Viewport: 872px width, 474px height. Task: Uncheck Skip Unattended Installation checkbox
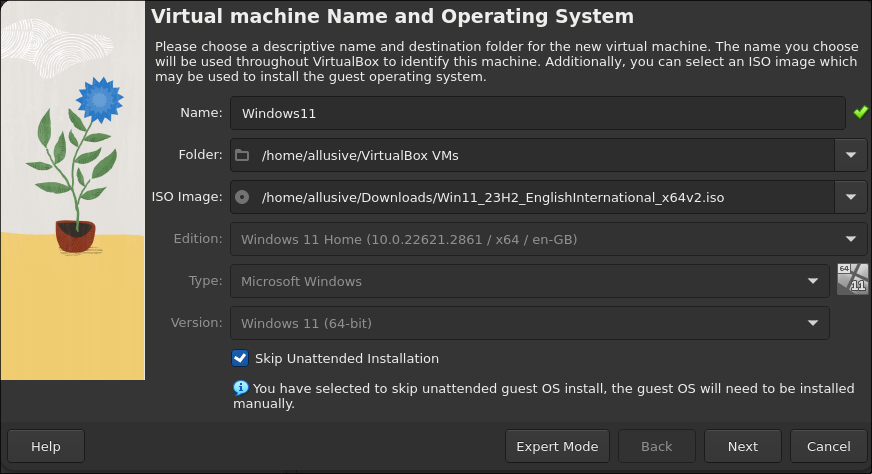tap(240, 358)
